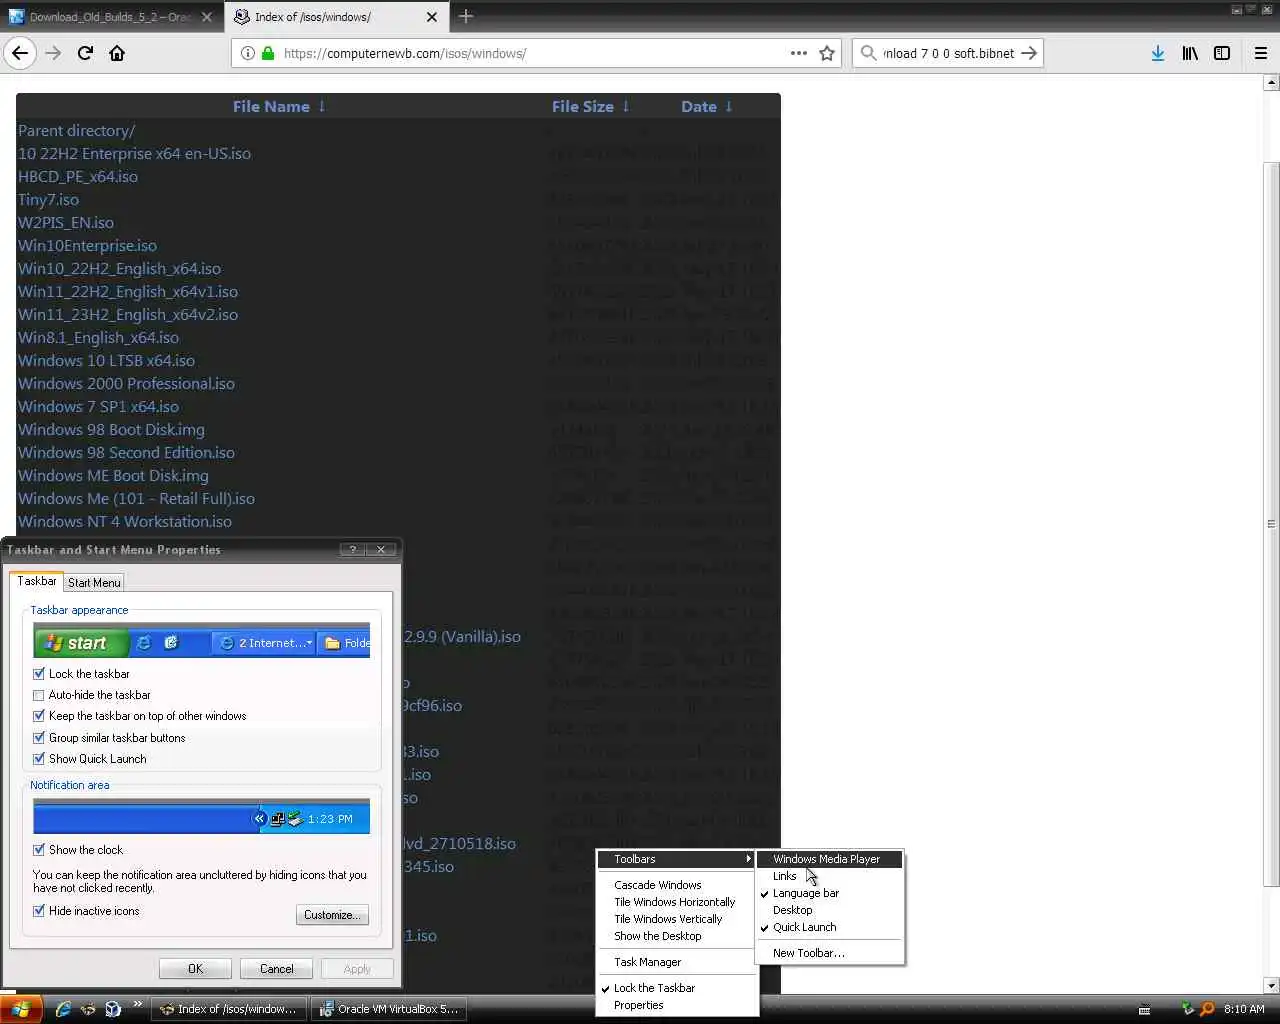Click Cancel in Taskbar Properties dialog
This screenshot has width=1280, height=1024.
click(276, 969)
